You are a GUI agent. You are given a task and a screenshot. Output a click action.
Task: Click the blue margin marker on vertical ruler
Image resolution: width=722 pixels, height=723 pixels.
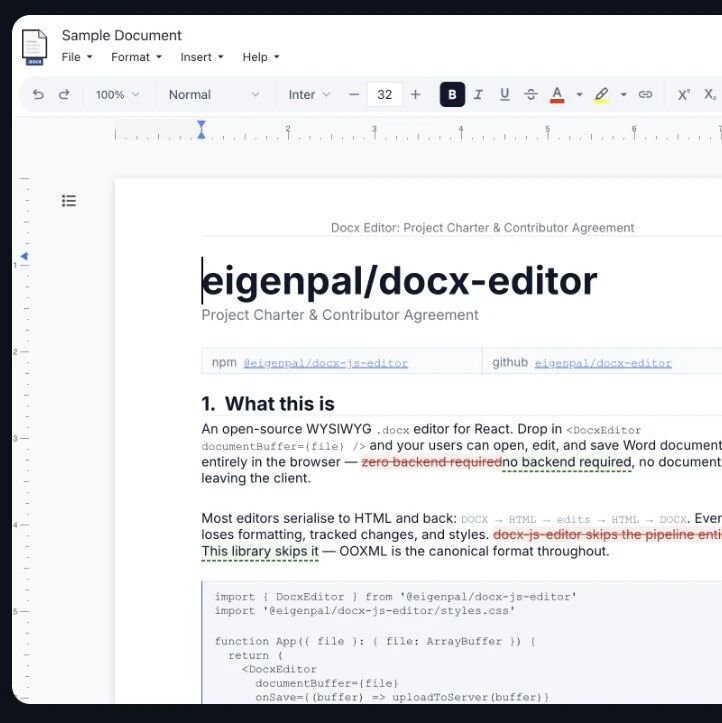tap(24, 256)
